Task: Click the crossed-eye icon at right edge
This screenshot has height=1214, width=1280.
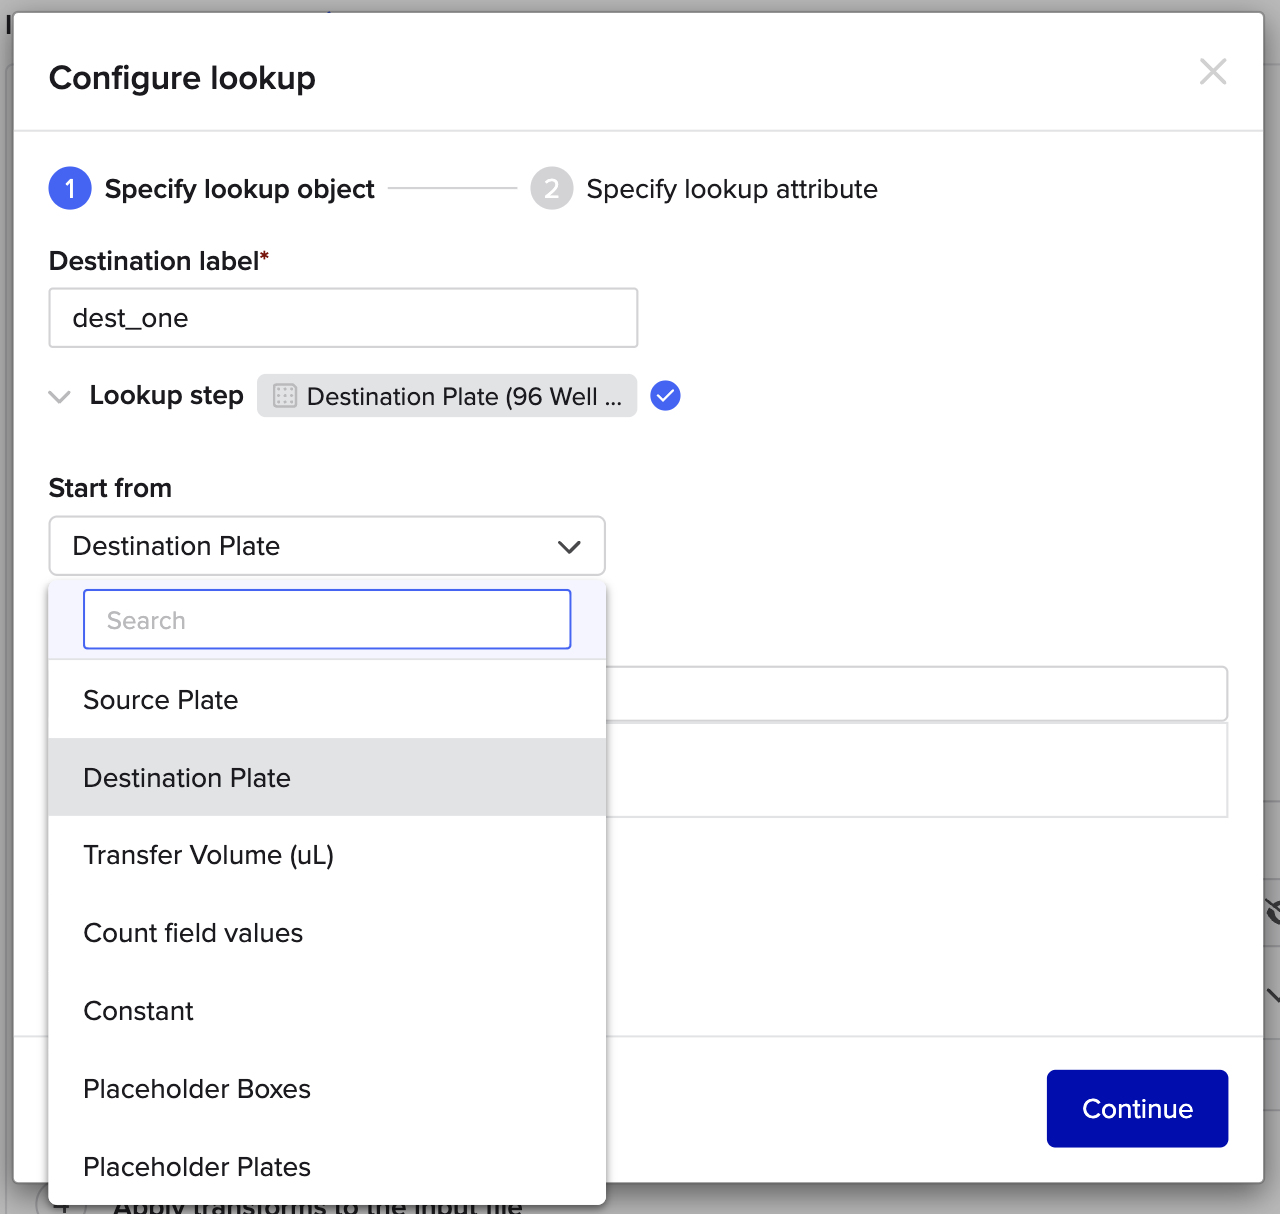Action: (x=1272, y=911)
